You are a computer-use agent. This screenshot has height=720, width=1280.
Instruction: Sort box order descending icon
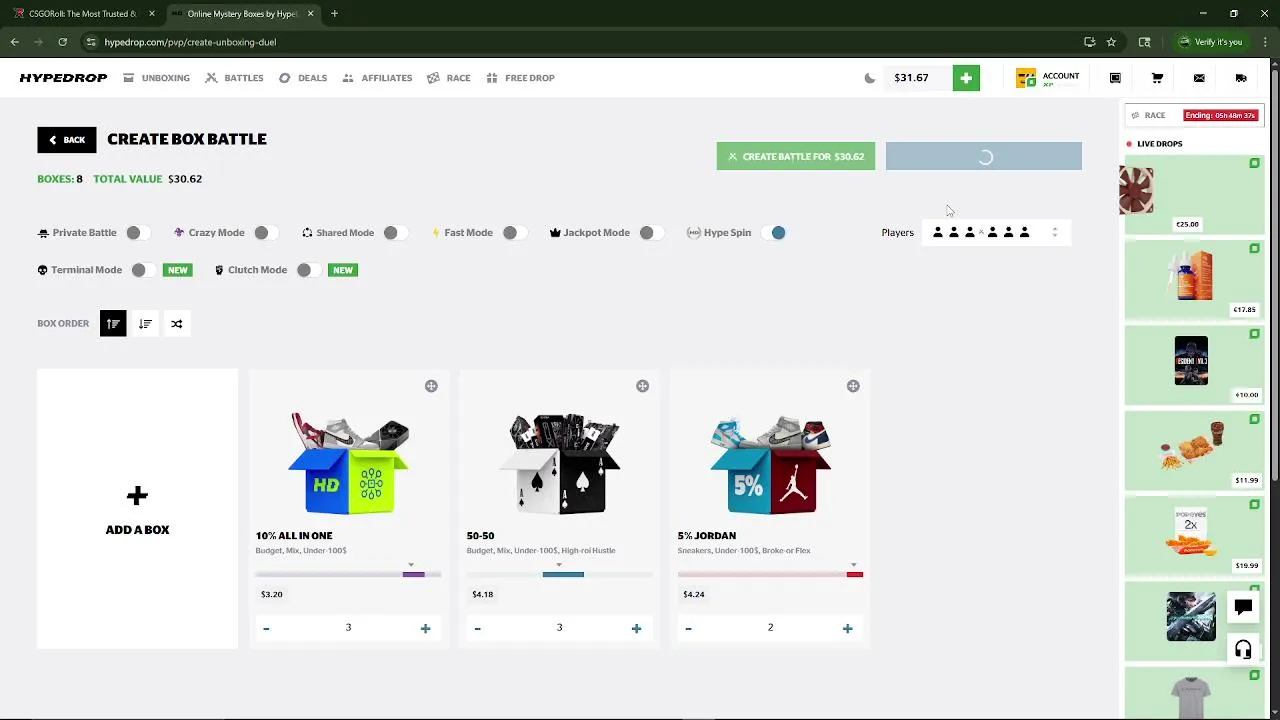point(145,323)
